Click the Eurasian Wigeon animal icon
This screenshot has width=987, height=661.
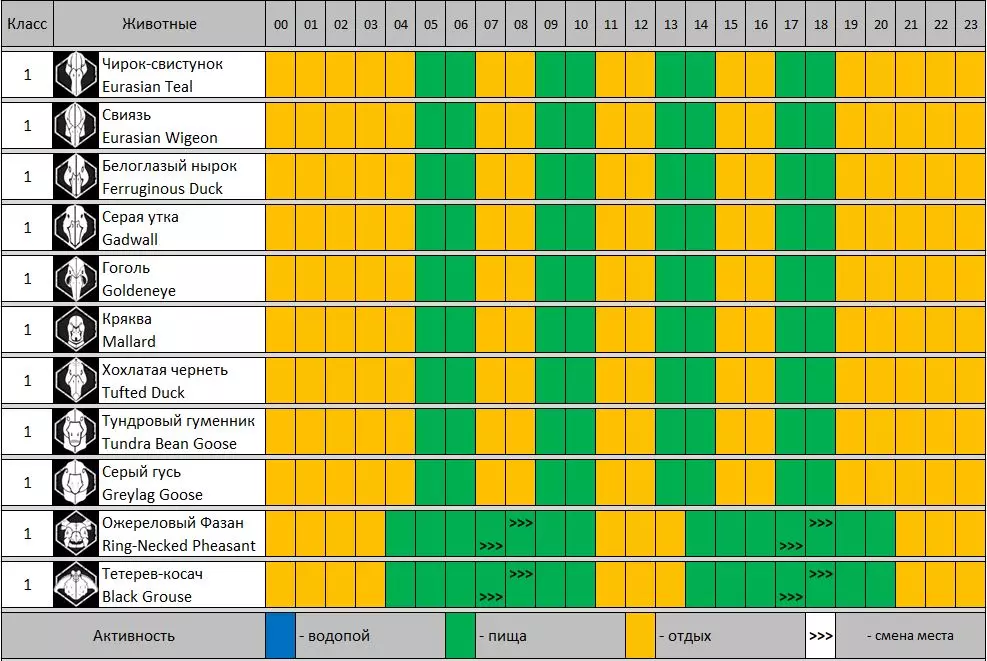pyautogui.click(x=76, y=125)
